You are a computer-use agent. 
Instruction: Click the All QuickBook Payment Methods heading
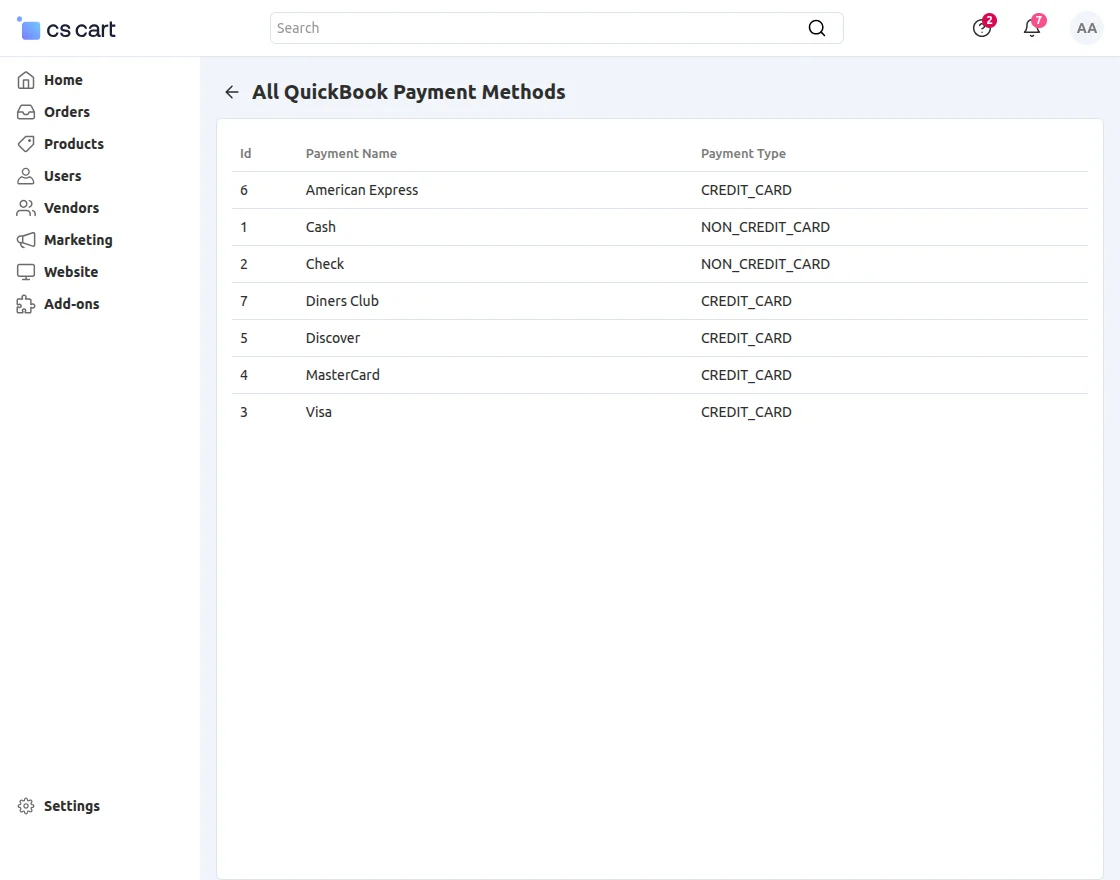(409, 91)
